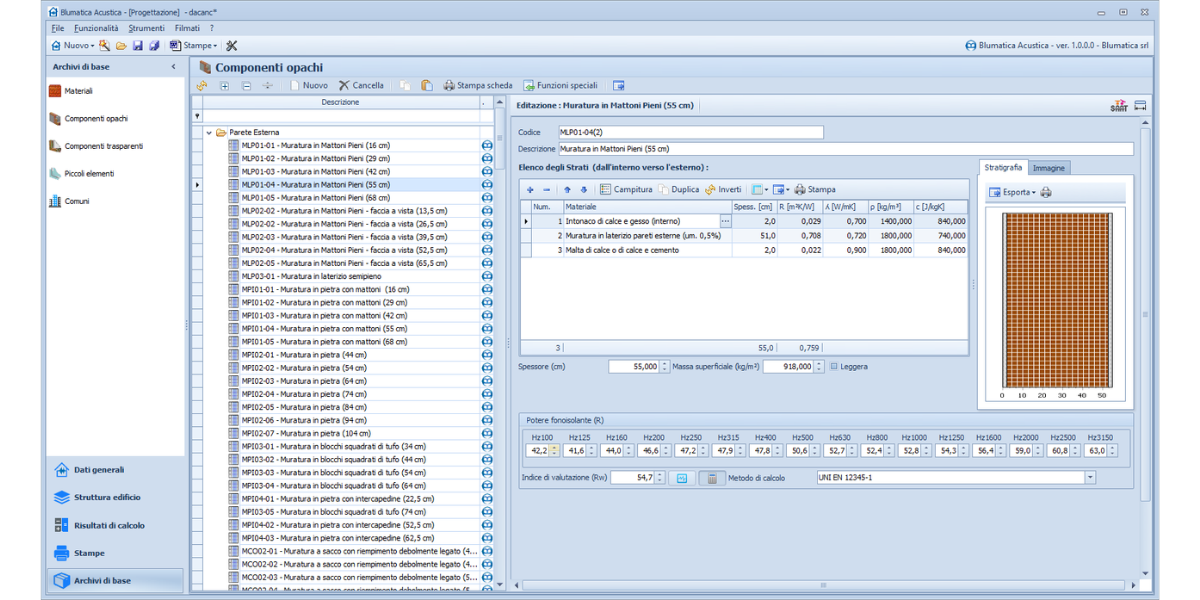This screenshot has width=1200, height=600.
Task: Open the Funzionalità menu
Action: (x=96, y=28)
